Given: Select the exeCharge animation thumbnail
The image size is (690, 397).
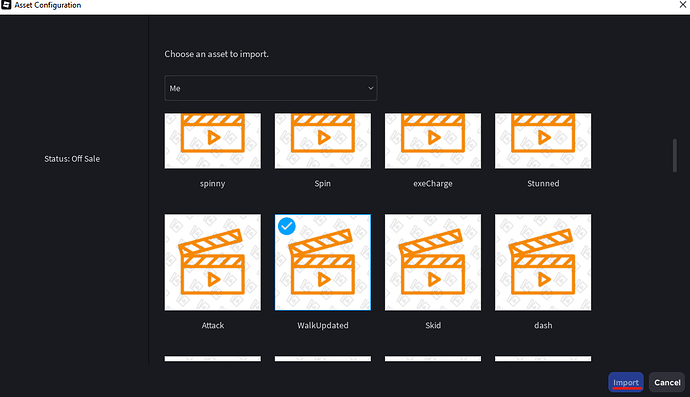Looking at the screenshot, I should [x=433, y=141].
